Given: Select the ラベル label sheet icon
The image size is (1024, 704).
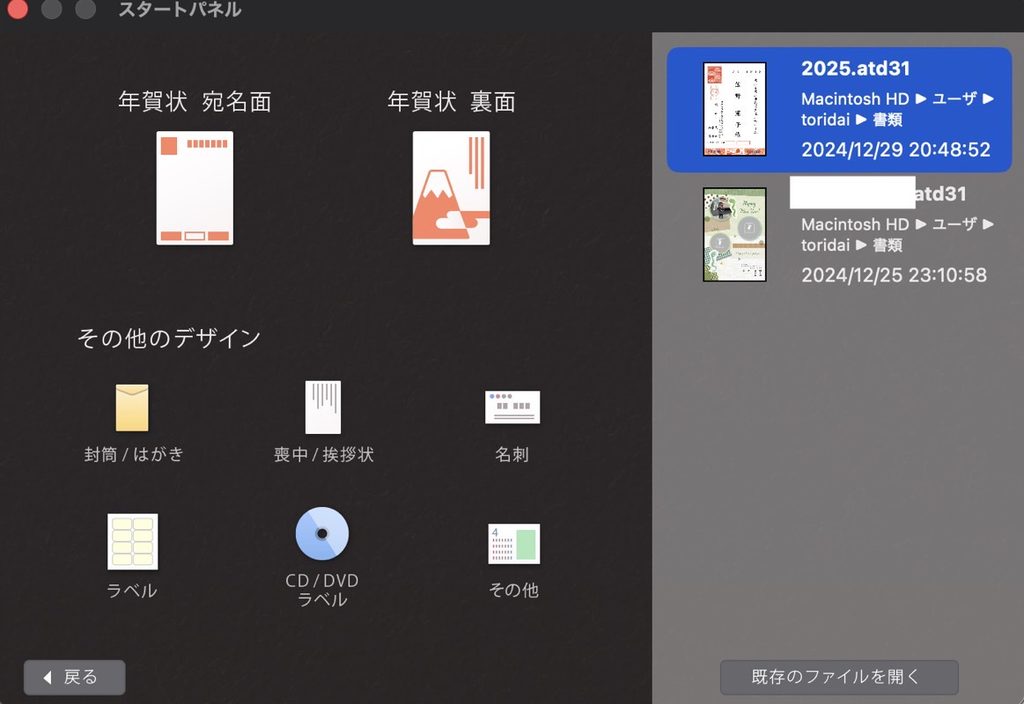Looking at the screenshot, I should (x=133, y=541).
